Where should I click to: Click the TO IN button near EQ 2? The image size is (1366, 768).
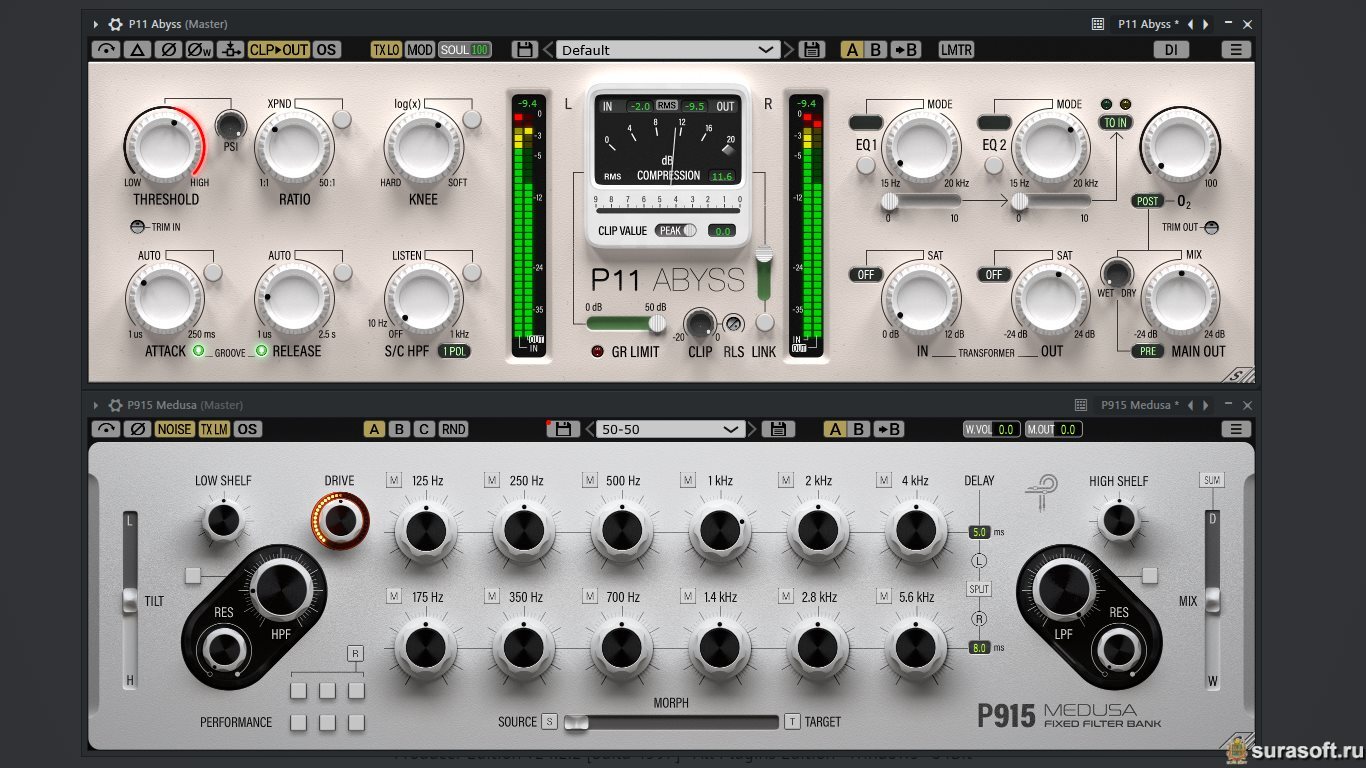click(1115, 123)
